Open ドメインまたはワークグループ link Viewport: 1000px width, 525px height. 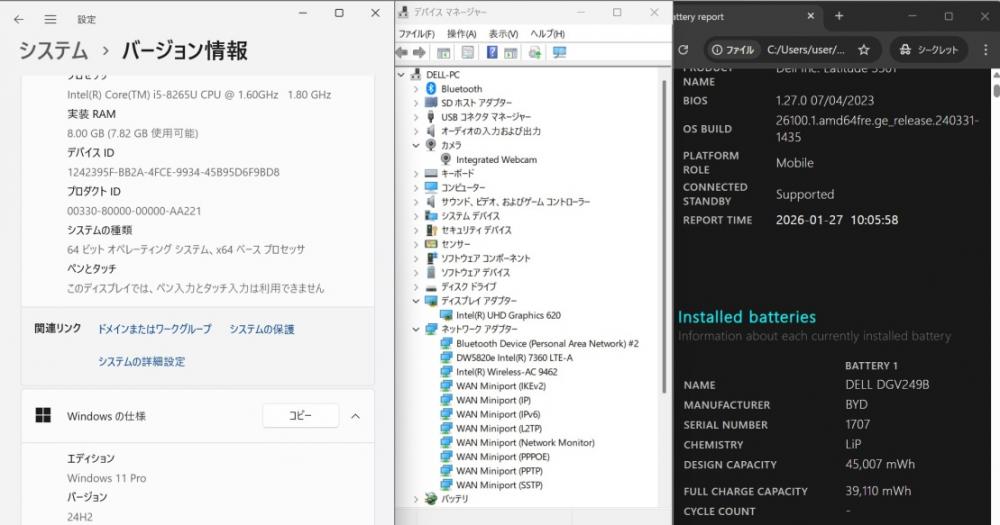point(154,329)
